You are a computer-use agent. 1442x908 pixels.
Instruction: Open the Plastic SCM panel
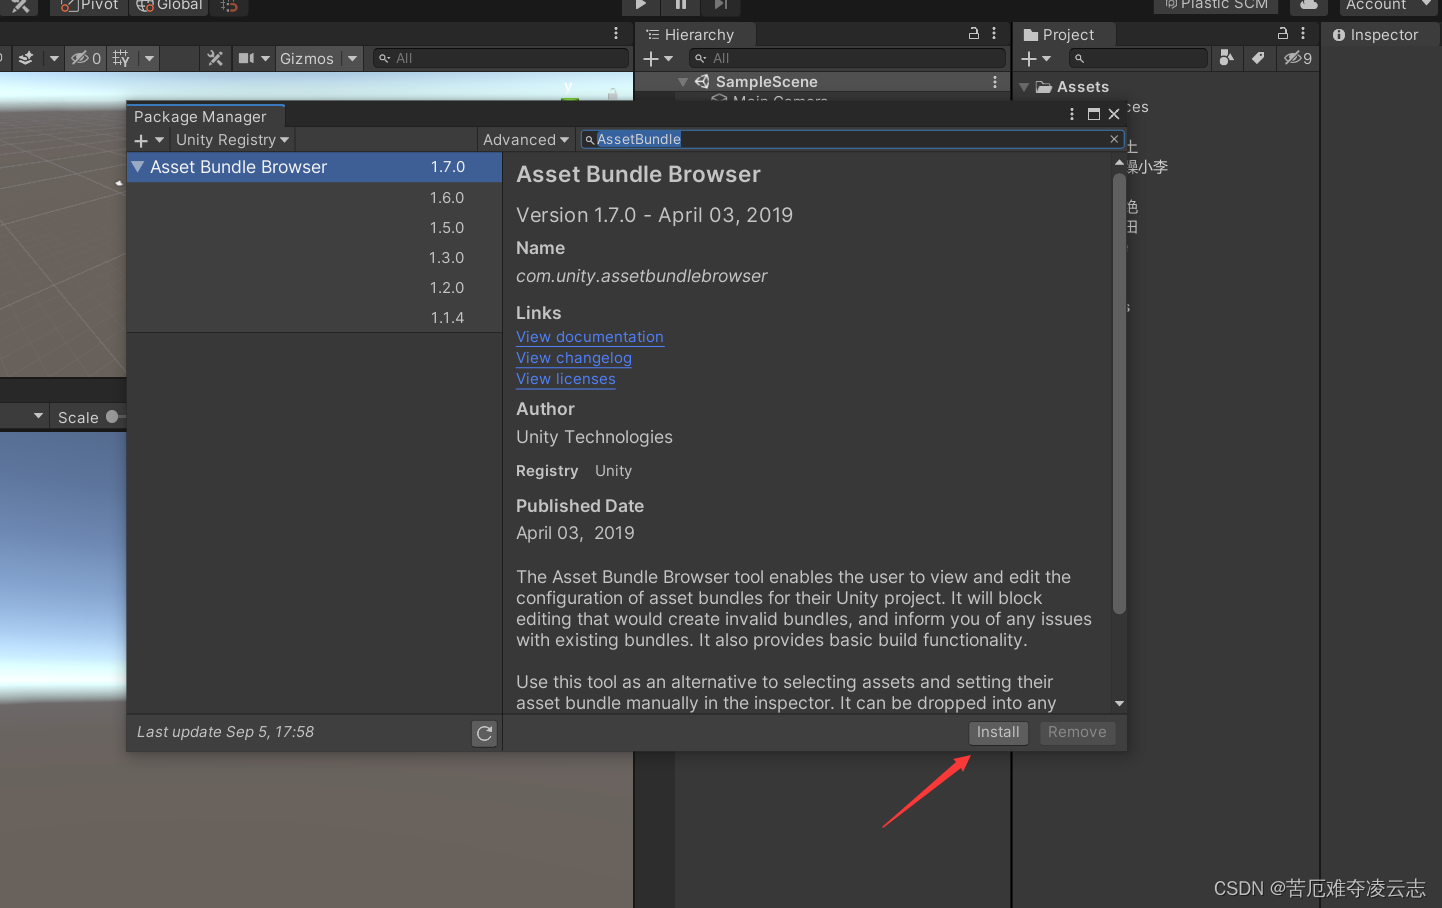tap(1215, 6)
